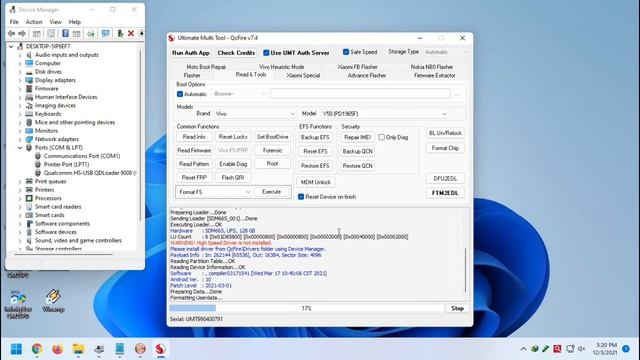
Task: Expand Disk drives in Device Manager
Action: tap(20, 72)
